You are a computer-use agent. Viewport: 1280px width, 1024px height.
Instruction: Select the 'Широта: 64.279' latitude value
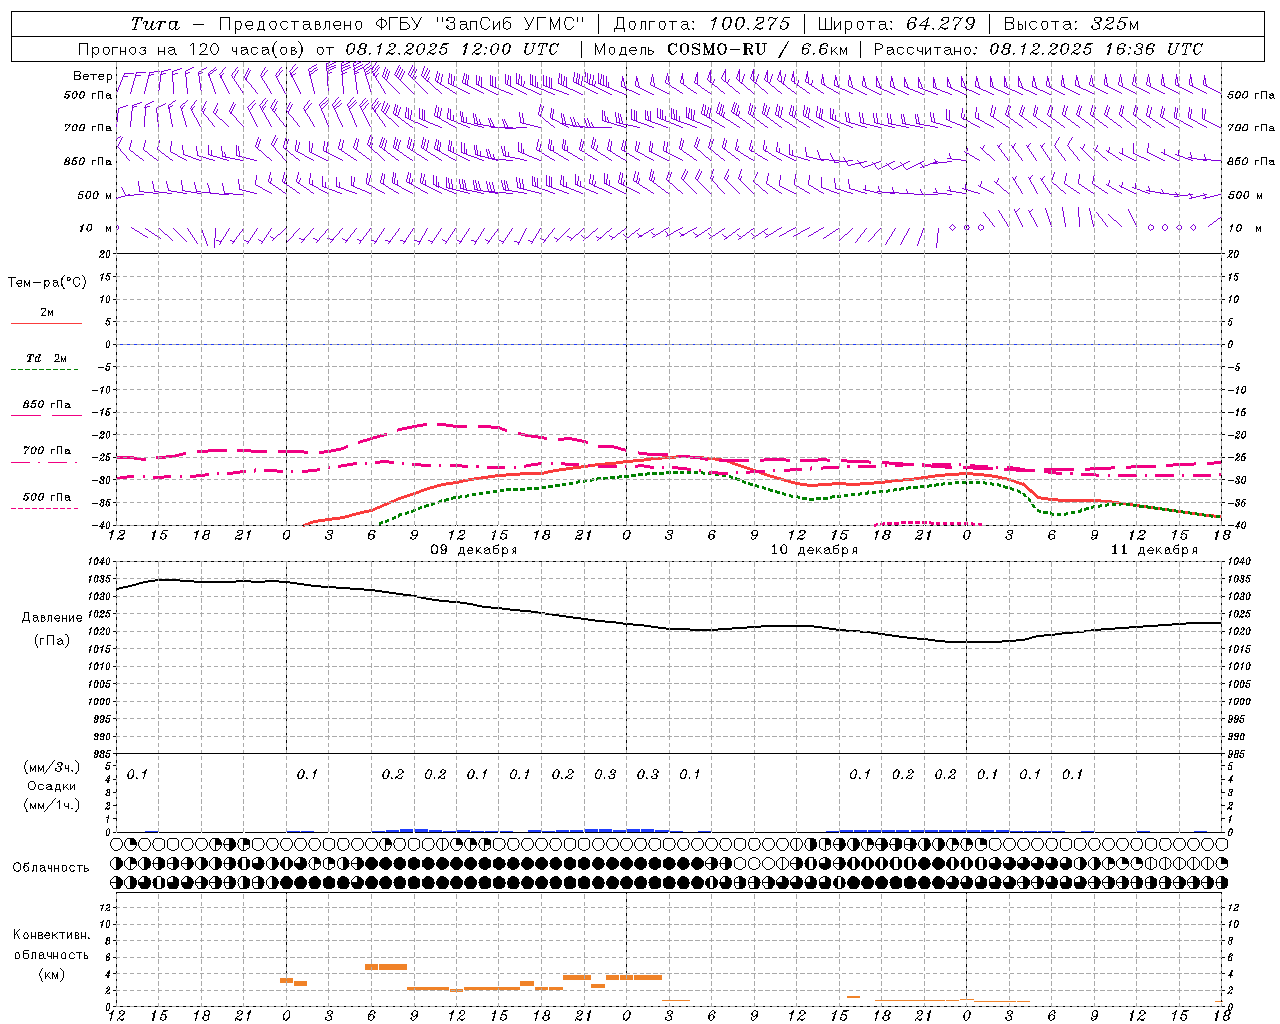897,24
